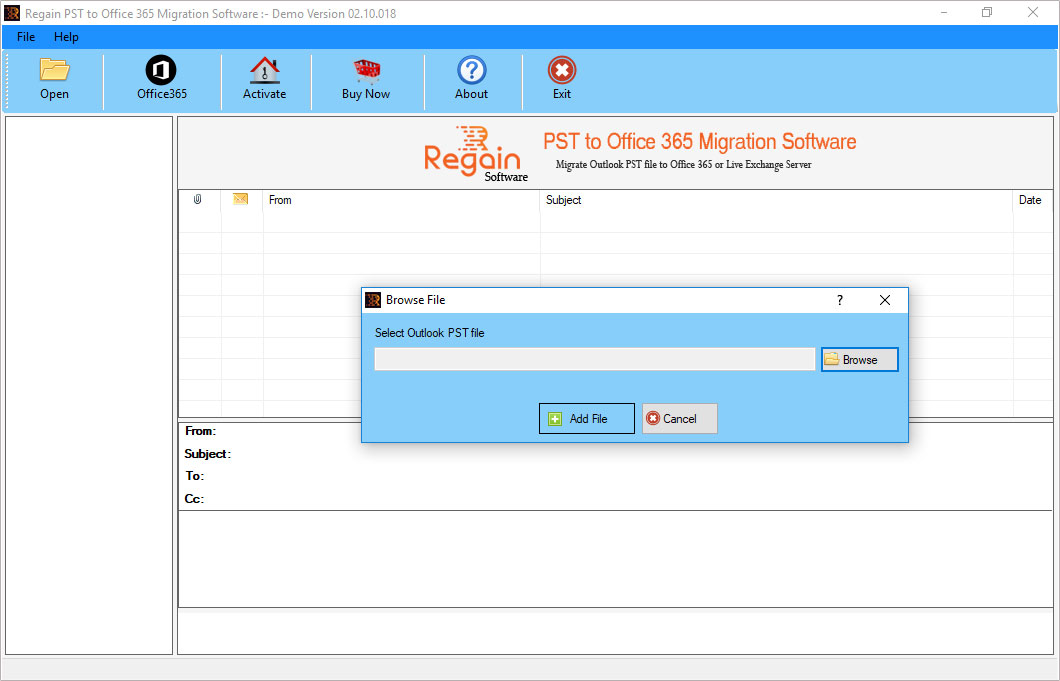Click the red Cancel icon in the dialog
The width and height of the screenshot is (1060, 681).
[x=657, y=418]
